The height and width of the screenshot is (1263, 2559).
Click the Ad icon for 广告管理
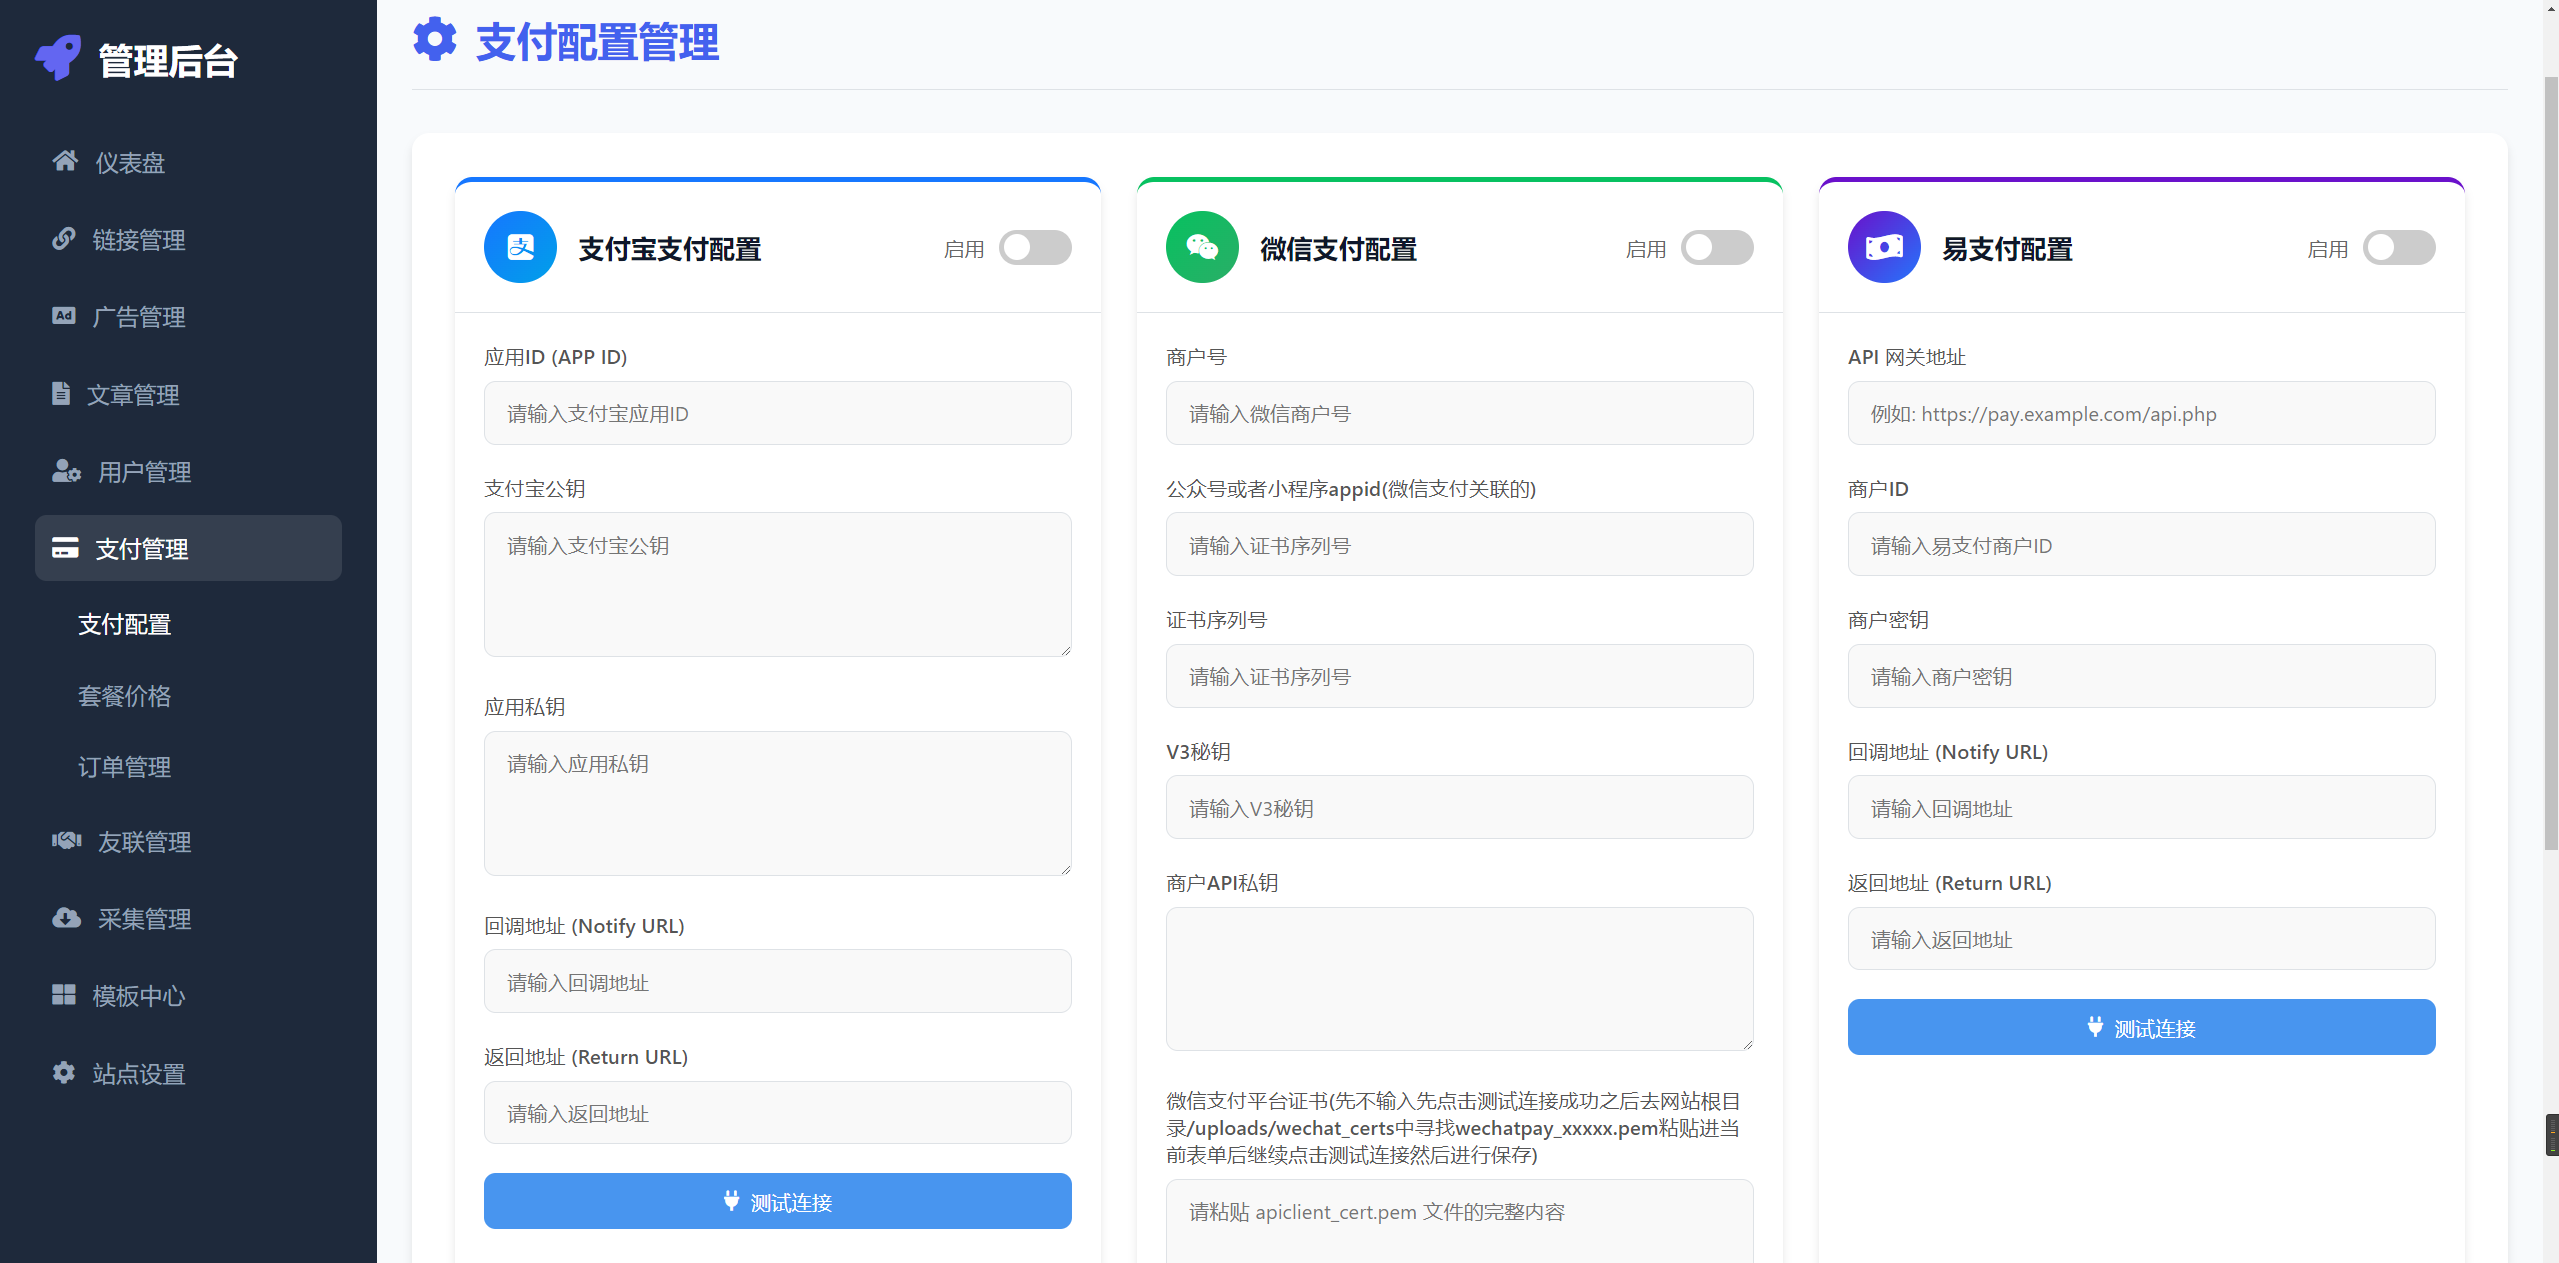click(64, 316)
